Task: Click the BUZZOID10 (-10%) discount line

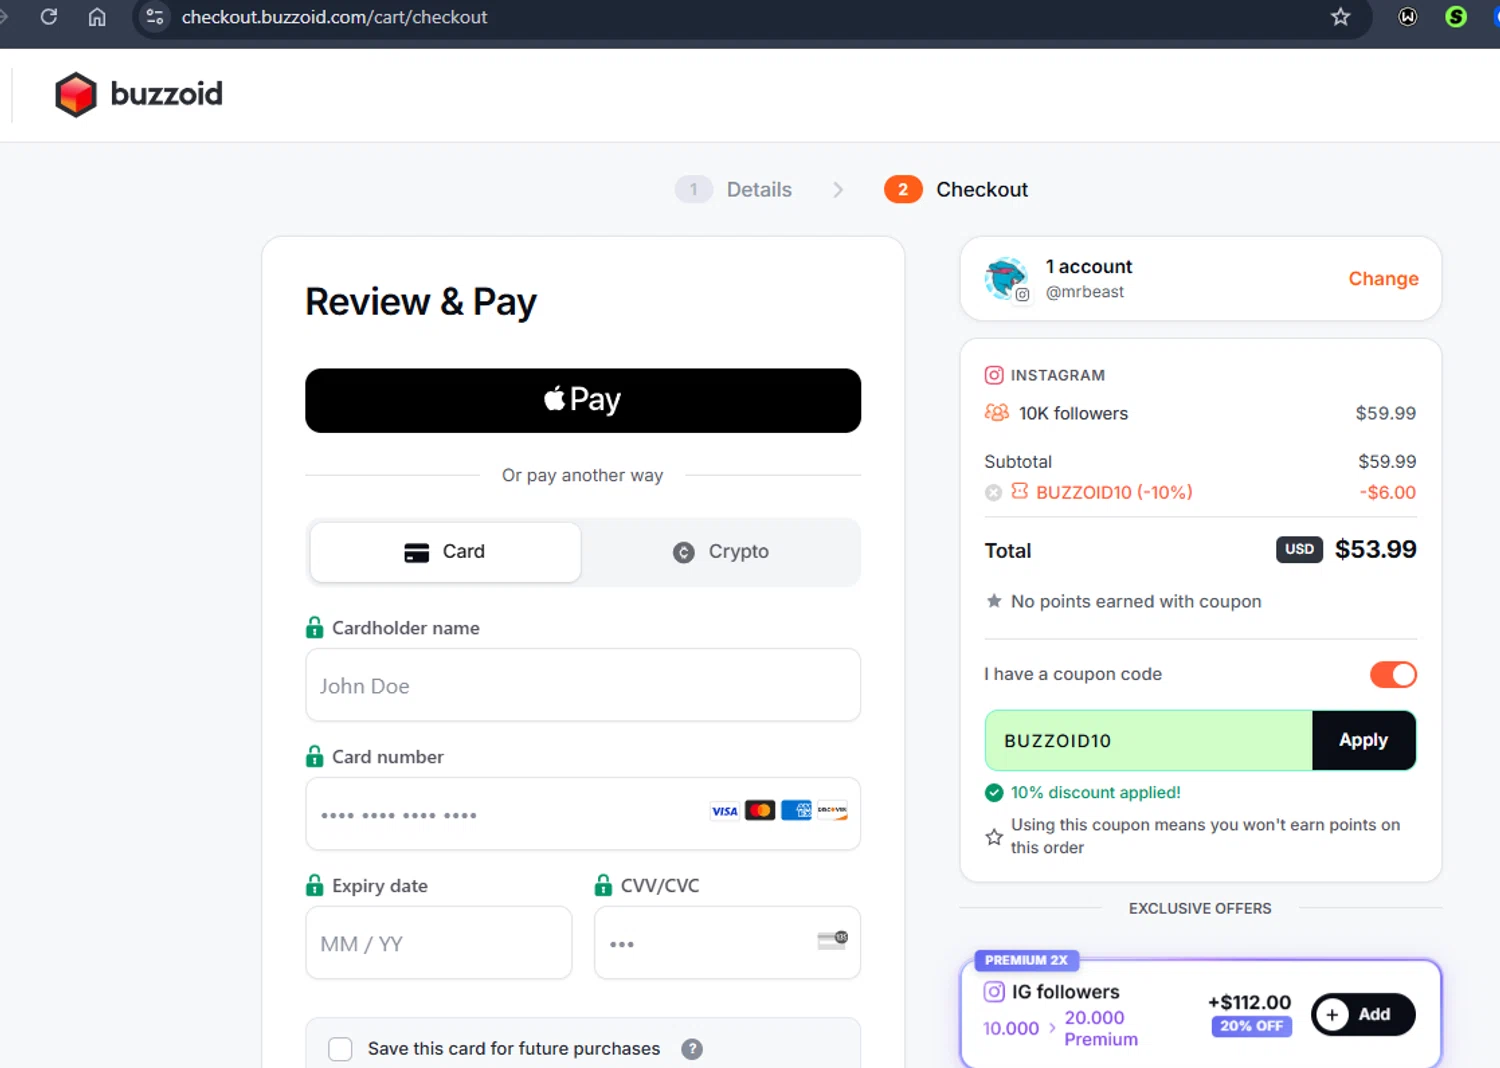Action: (1114, 492)
